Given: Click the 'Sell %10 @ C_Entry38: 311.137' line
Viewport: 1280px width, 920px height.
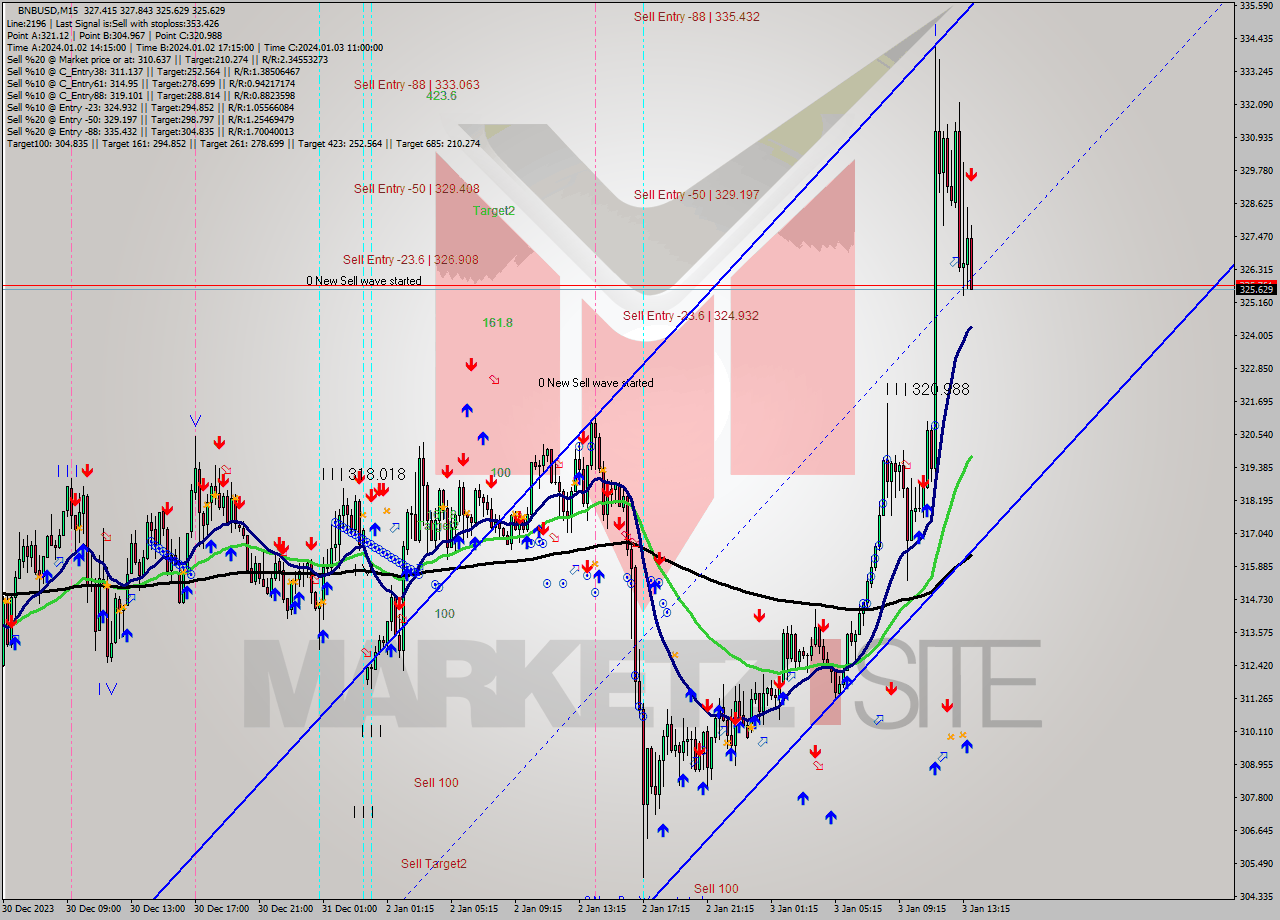Looking at the screenshot, I should pyautogui.click(x=151, y=71).
